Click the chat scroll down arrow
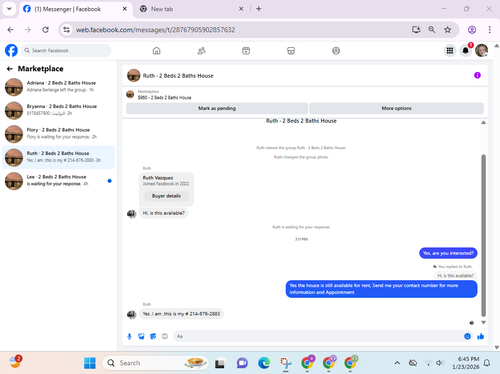 (483, 323)
